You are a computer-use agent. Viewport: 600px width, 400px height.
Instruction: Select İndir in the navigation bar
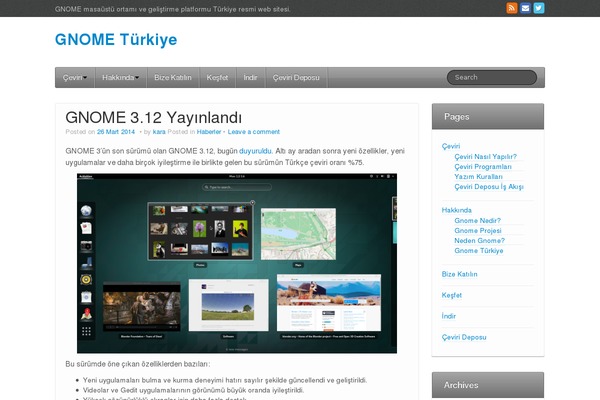[251, 78]
